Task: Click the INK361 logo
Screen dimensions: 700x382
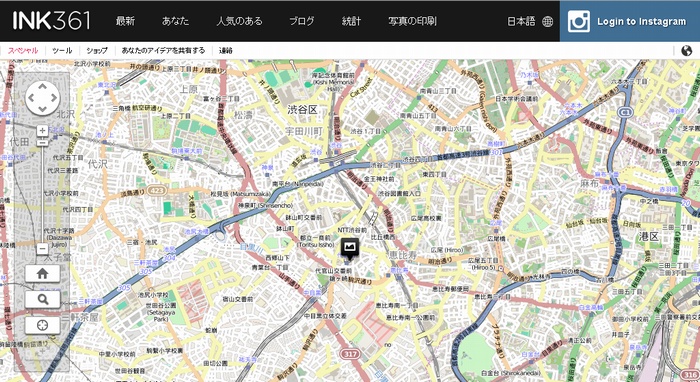Action: [51, 21]
